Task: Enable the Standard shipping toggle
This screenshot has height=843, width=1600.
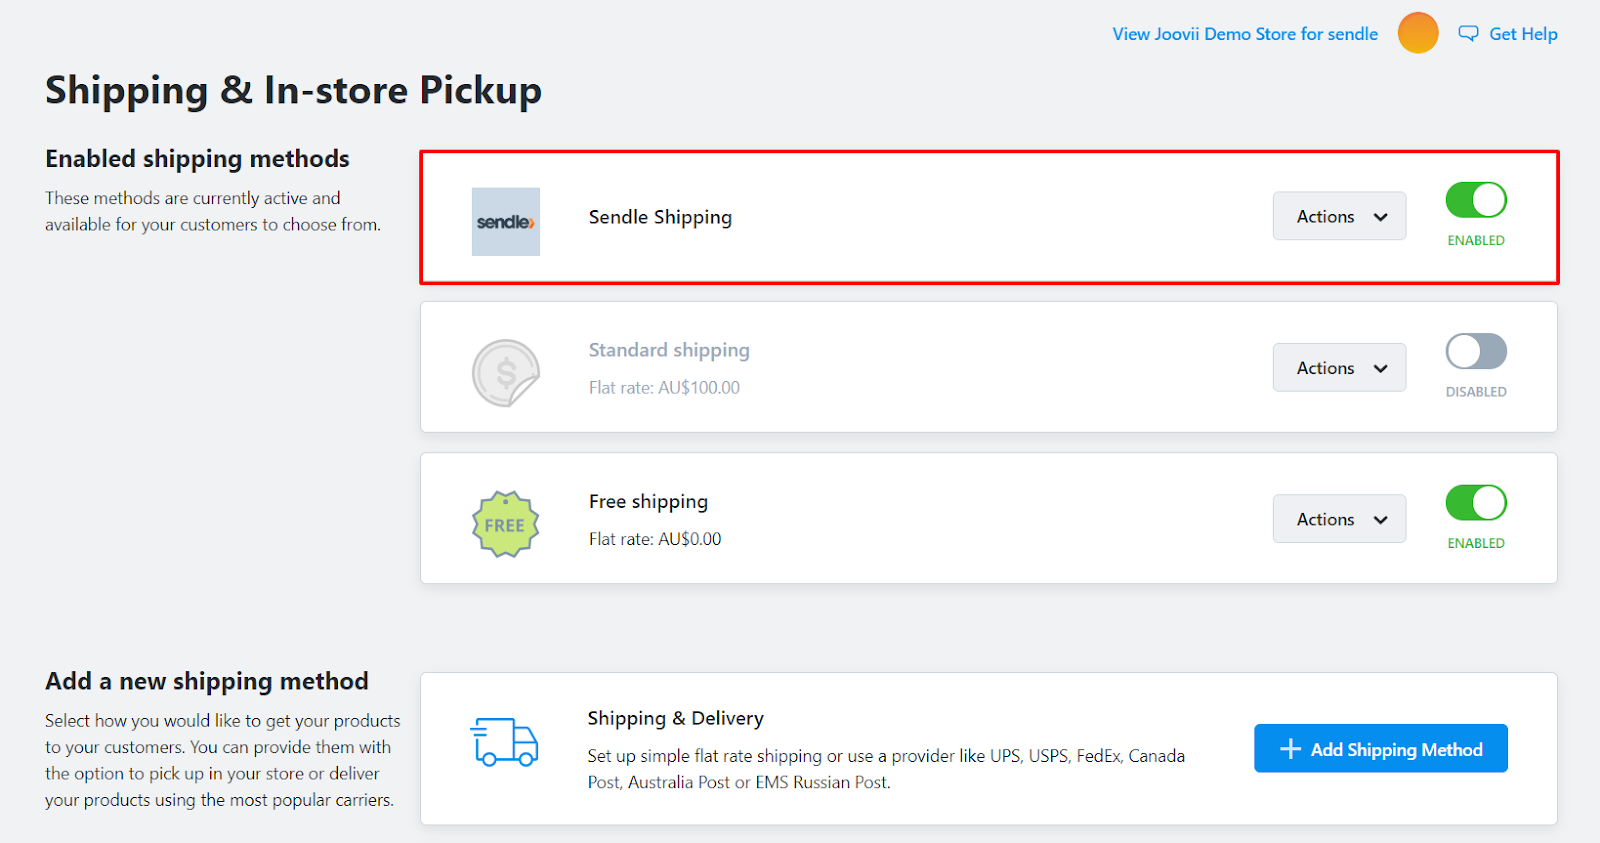Action: [1476, 351]
